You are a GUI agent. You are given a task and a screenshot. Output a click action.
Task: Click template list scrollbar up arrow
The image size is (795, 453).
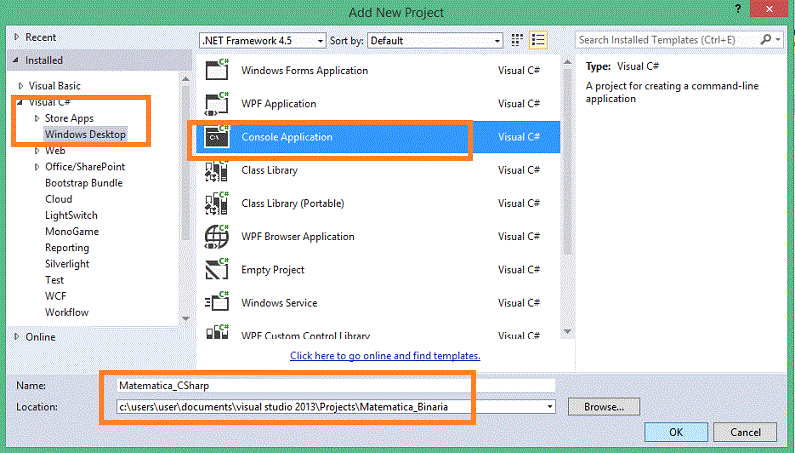[x=567, y=62]
